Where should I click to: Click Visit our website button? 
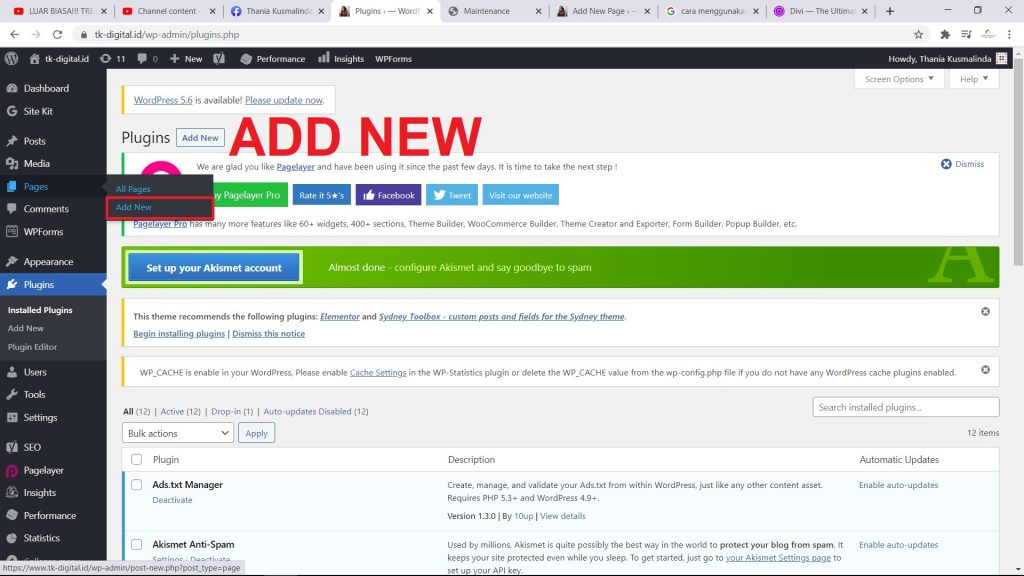[x=520, y=195]
